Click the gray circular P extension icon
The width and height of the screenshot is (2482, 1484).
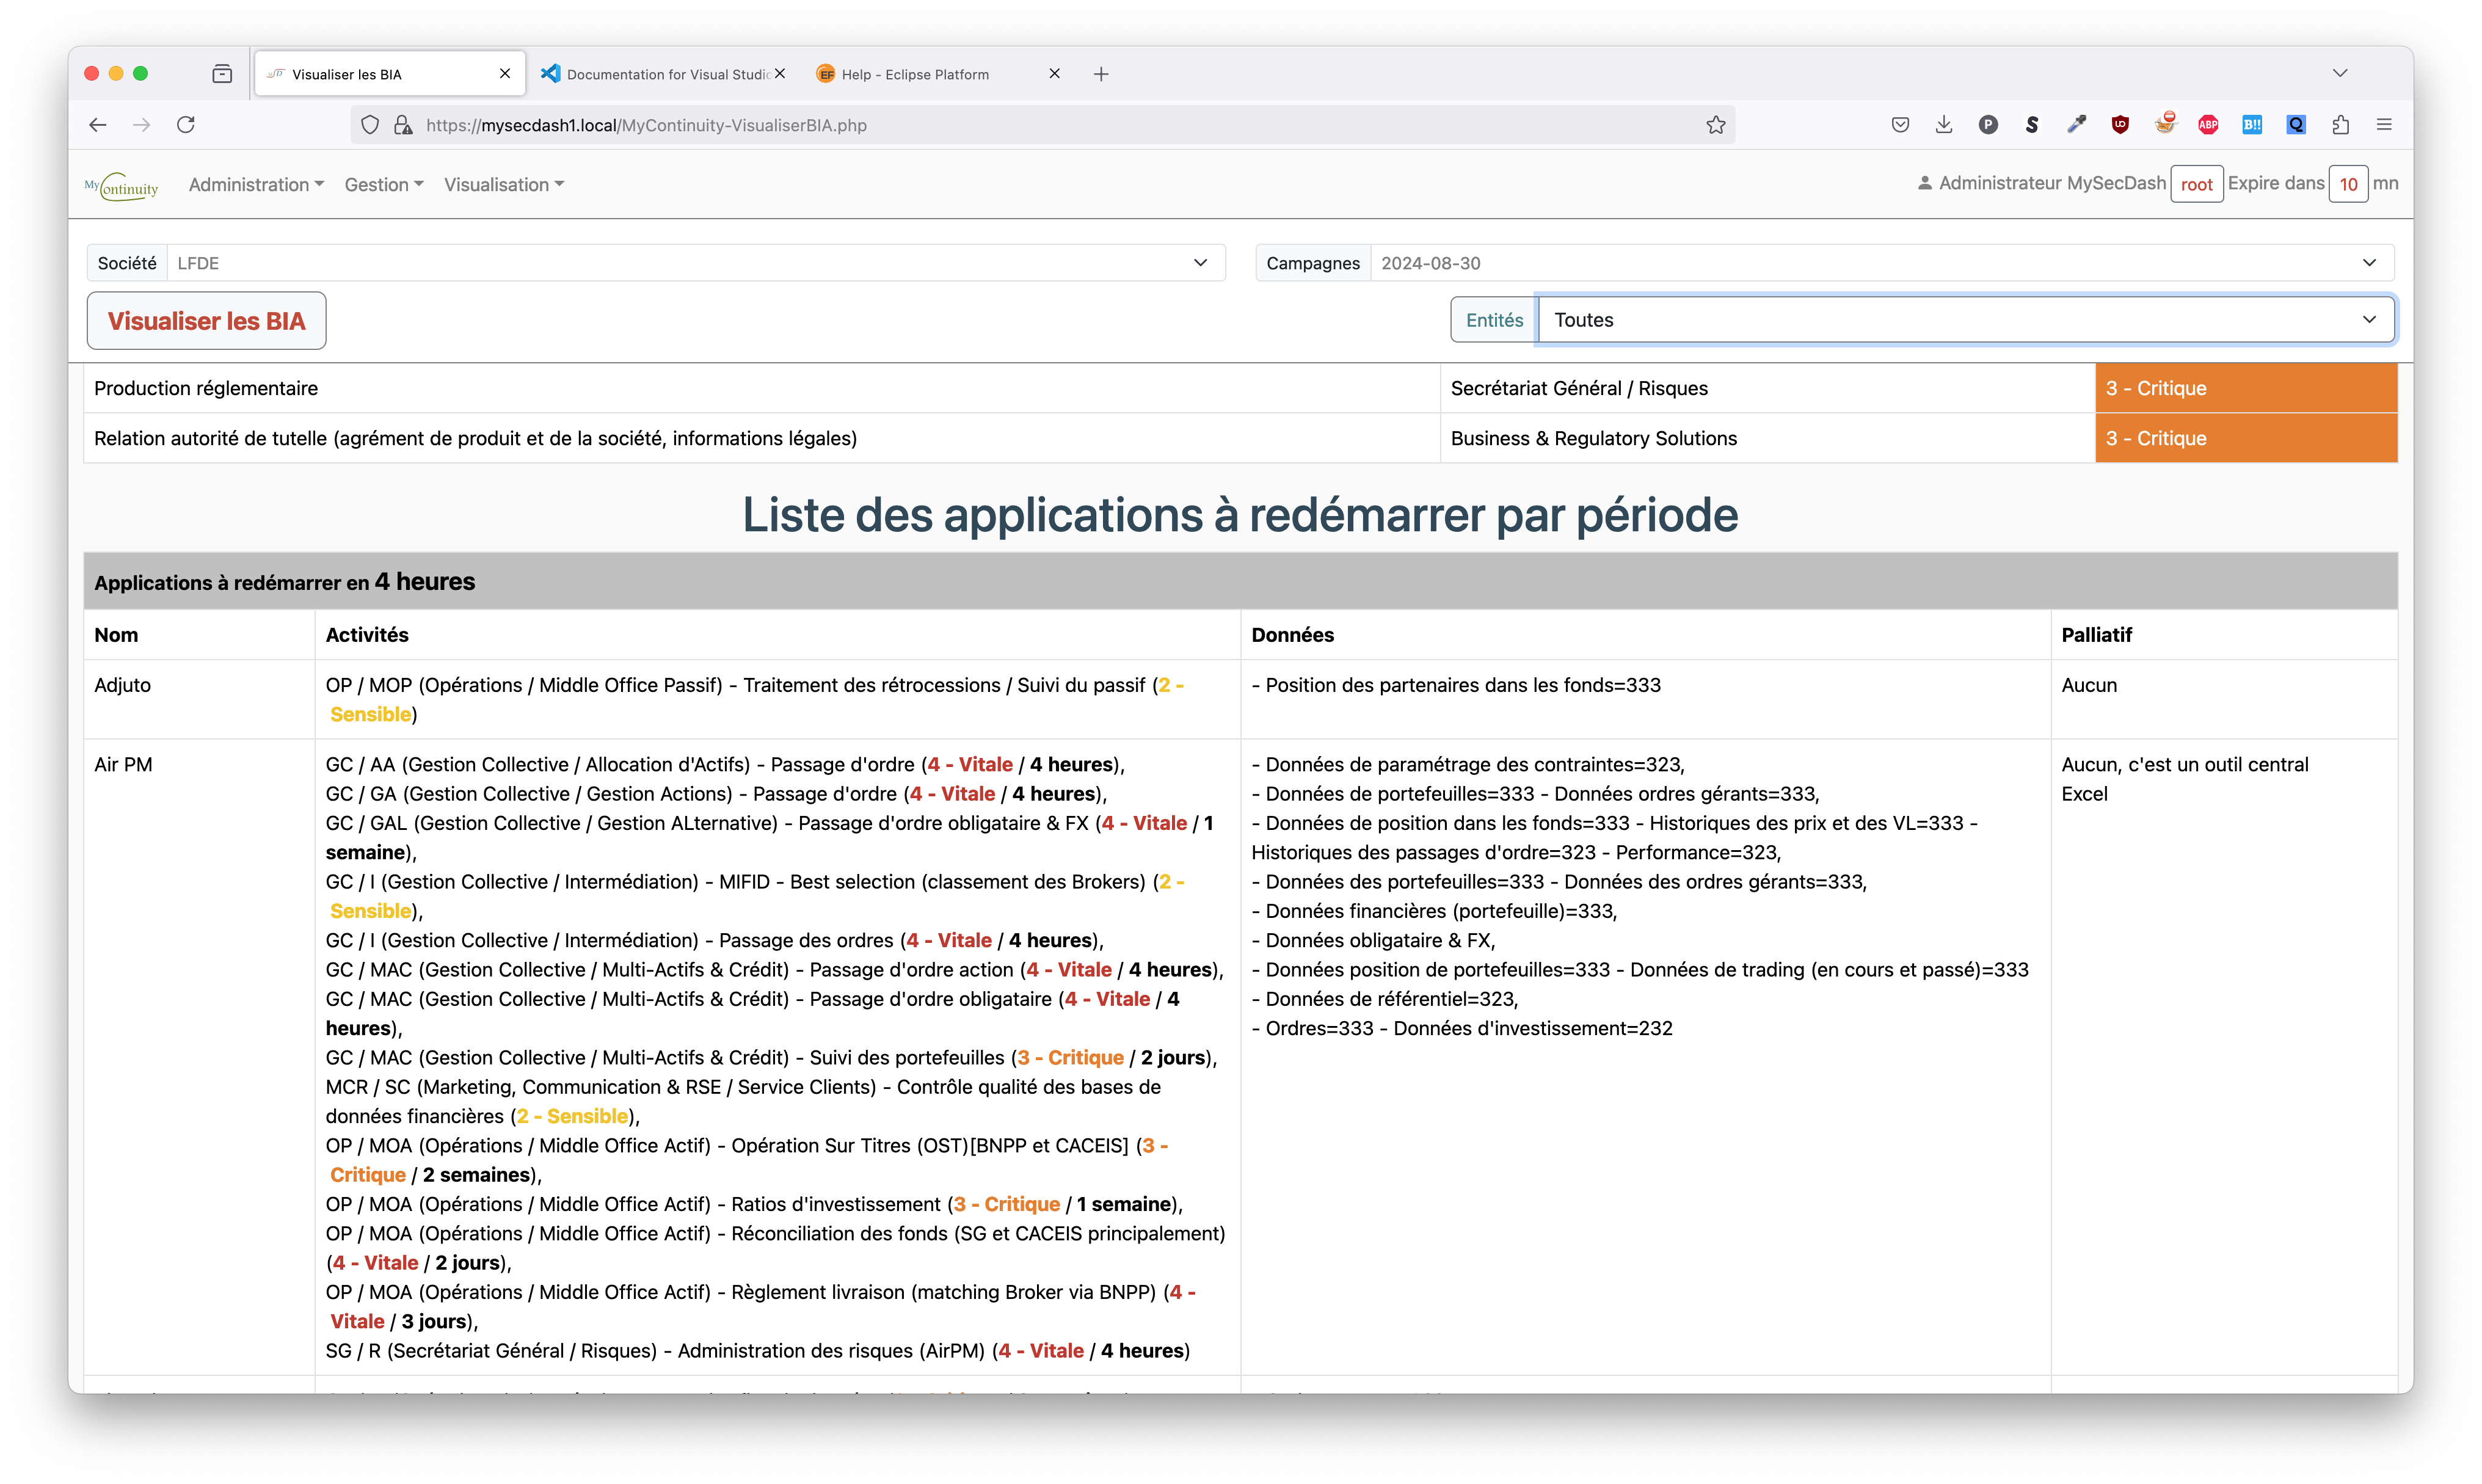point(1988,125)
